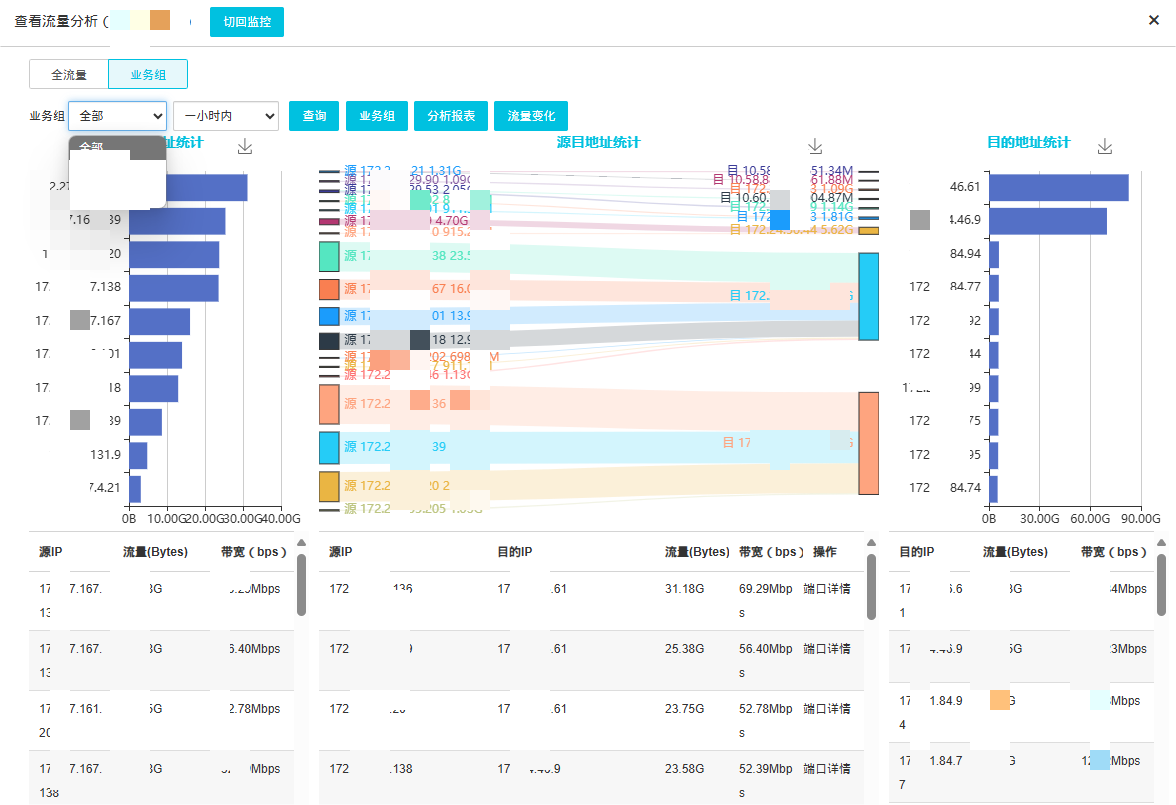The image size is (1176, 805).
Task: Click the scrollbar of the middle flow table
Action: [872, 587]
